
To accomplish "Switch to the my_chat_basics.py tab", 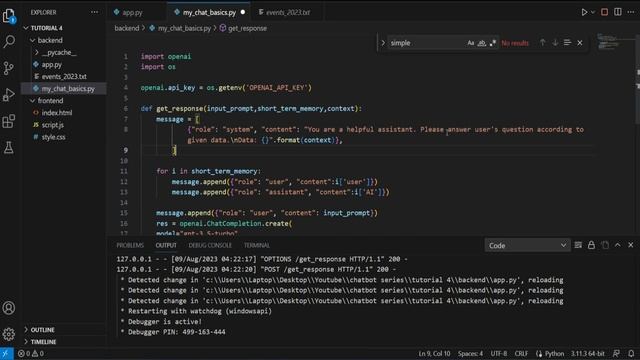I will (209, 13).
